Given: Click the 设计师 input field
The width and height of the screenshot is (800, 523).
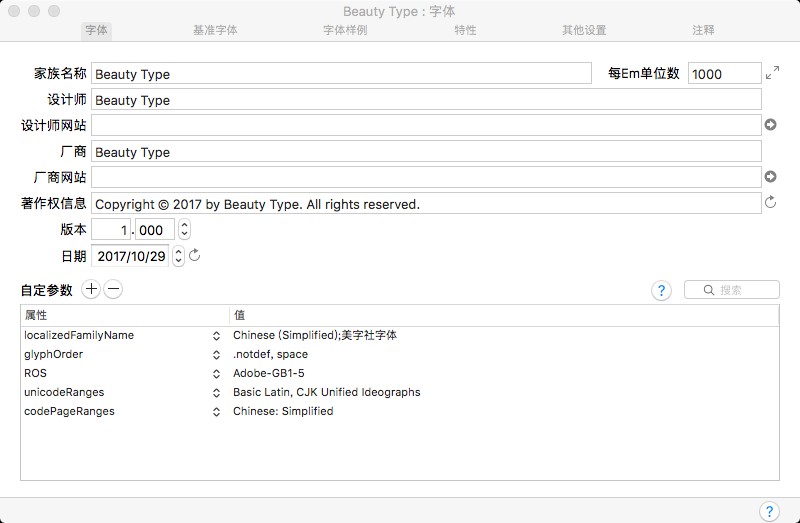Looking at the screenshot, I should pyautogui.click(x=427, y=99).
